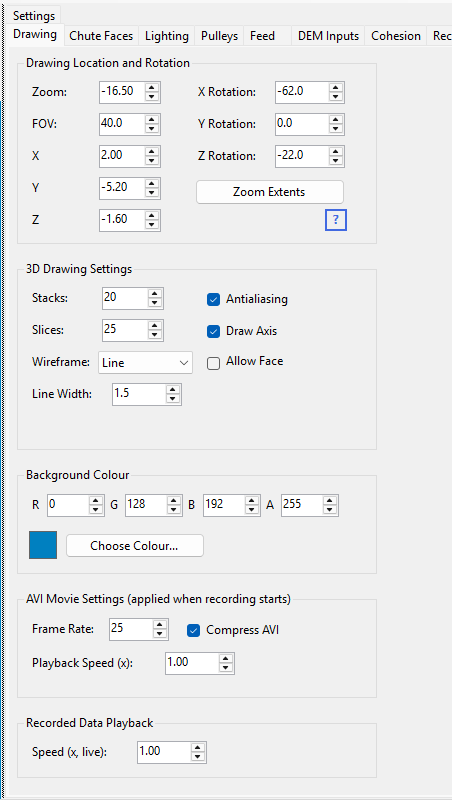Decrease the A alpha value
452x800 pixels.
pyautogui.click(x=330, y=510)
